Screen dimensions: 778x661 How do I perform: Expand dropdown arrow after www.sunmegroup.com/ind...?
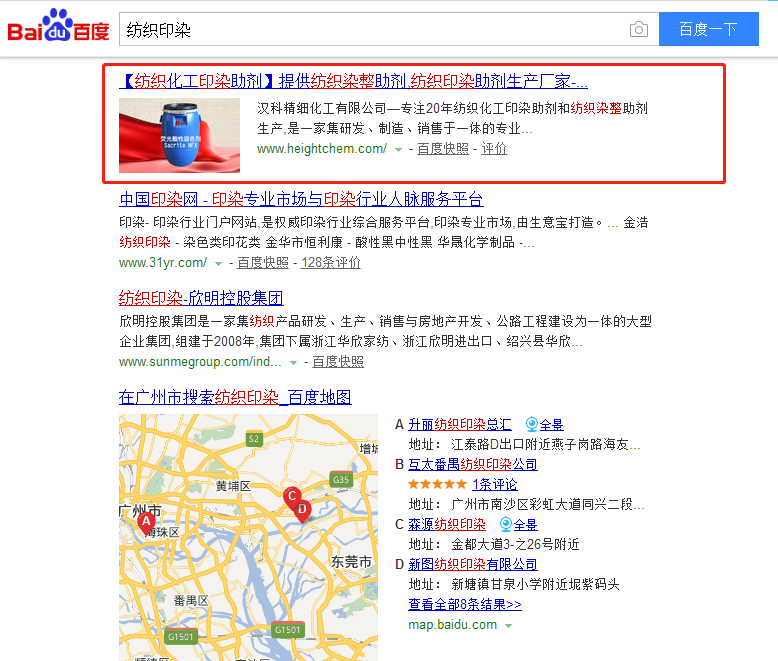pyautogui.click(x=293, y=363)
